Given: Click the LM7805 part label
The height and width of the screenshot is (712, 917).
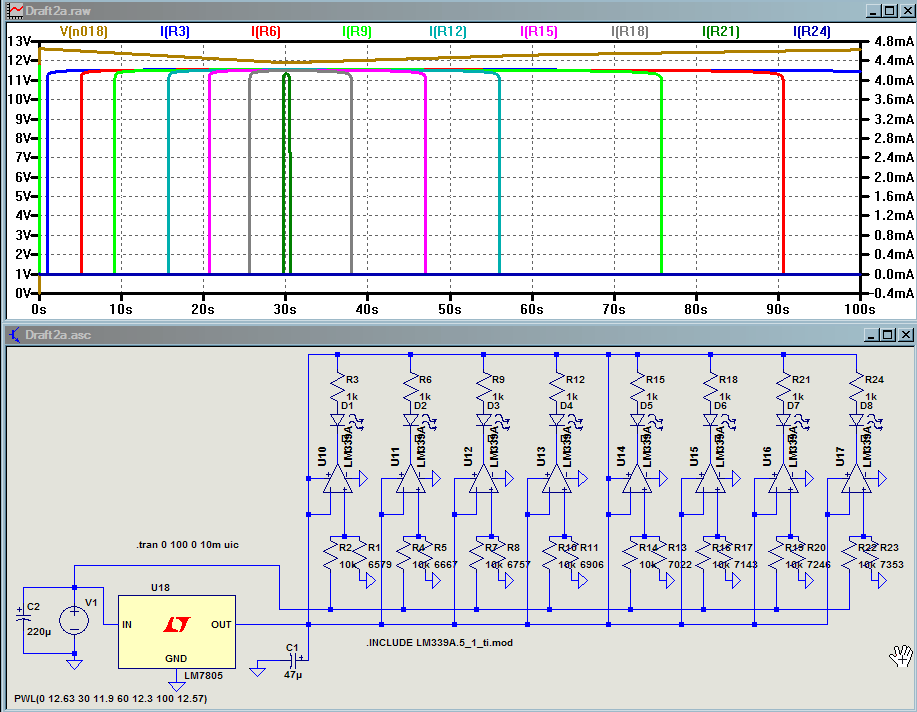Looking at the screenshot, I should point(204,676).
